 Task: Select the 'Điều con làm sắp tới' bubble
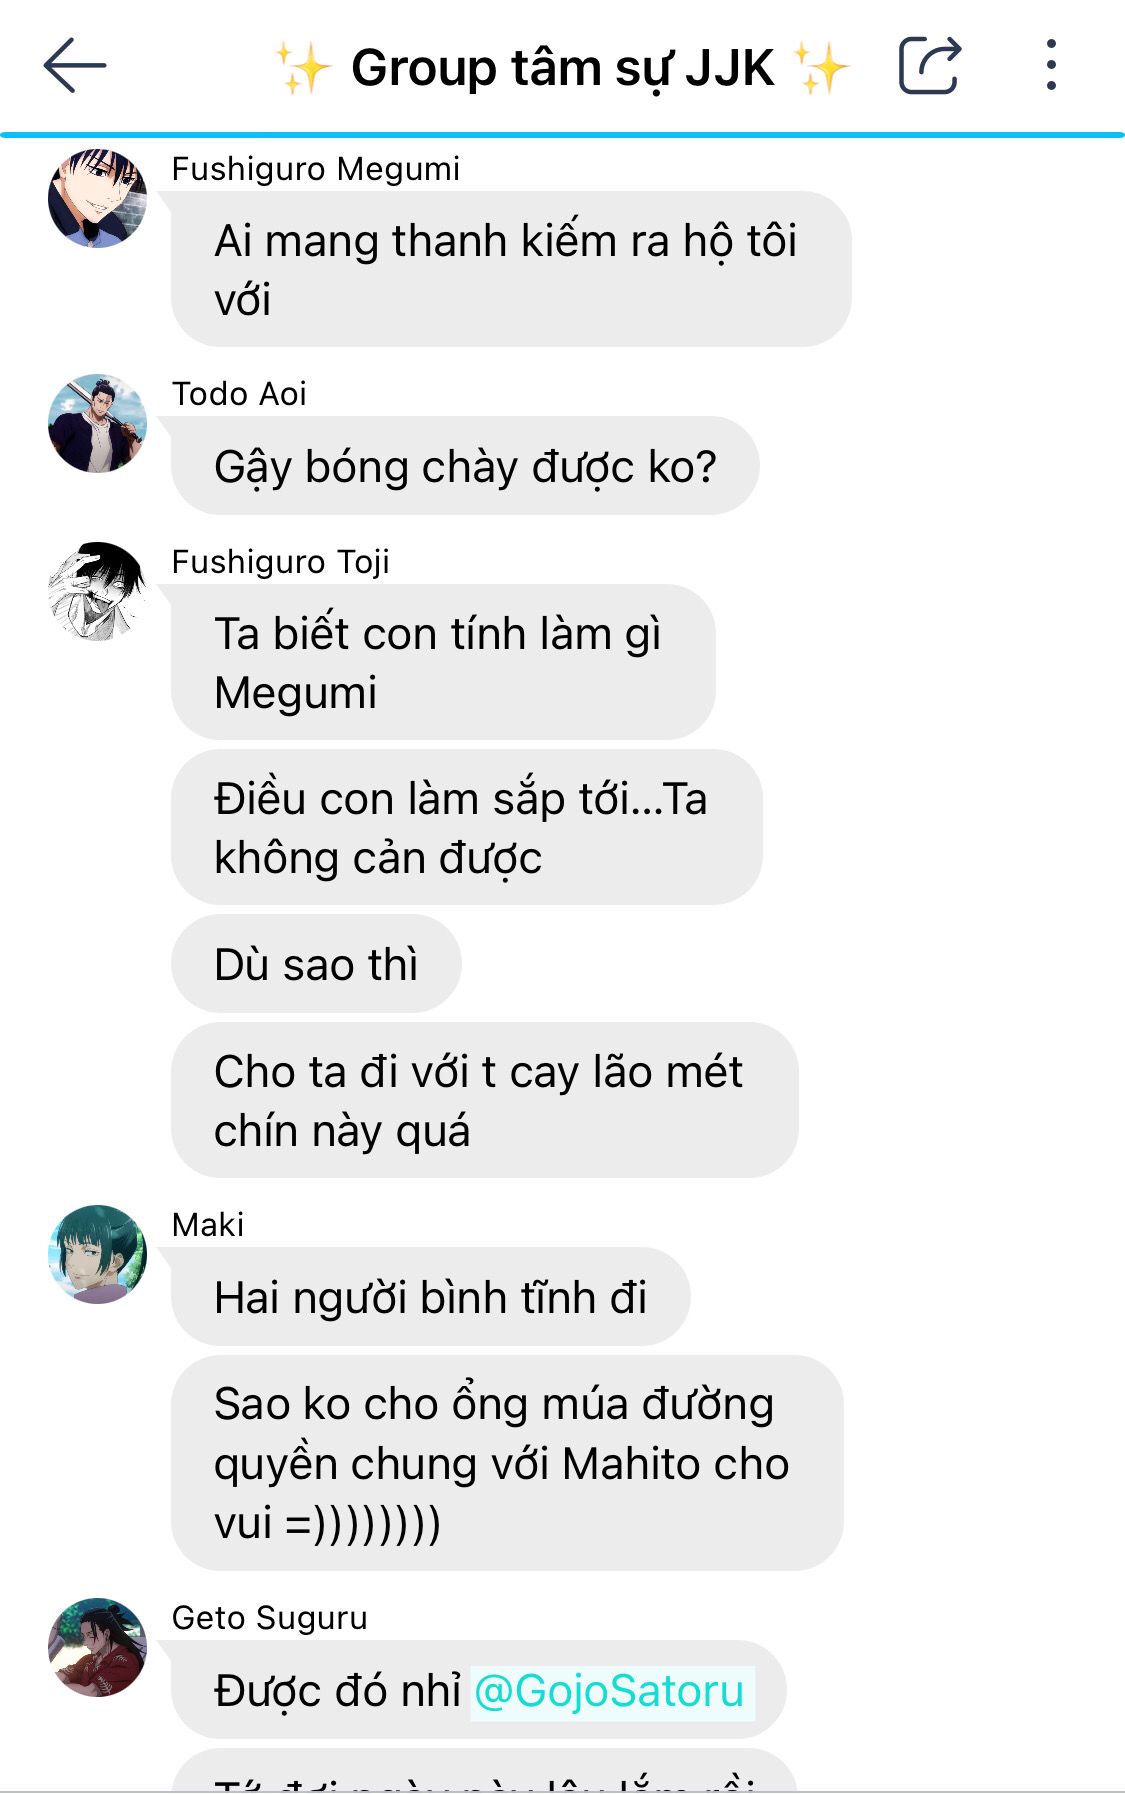(x=467, y=827)
